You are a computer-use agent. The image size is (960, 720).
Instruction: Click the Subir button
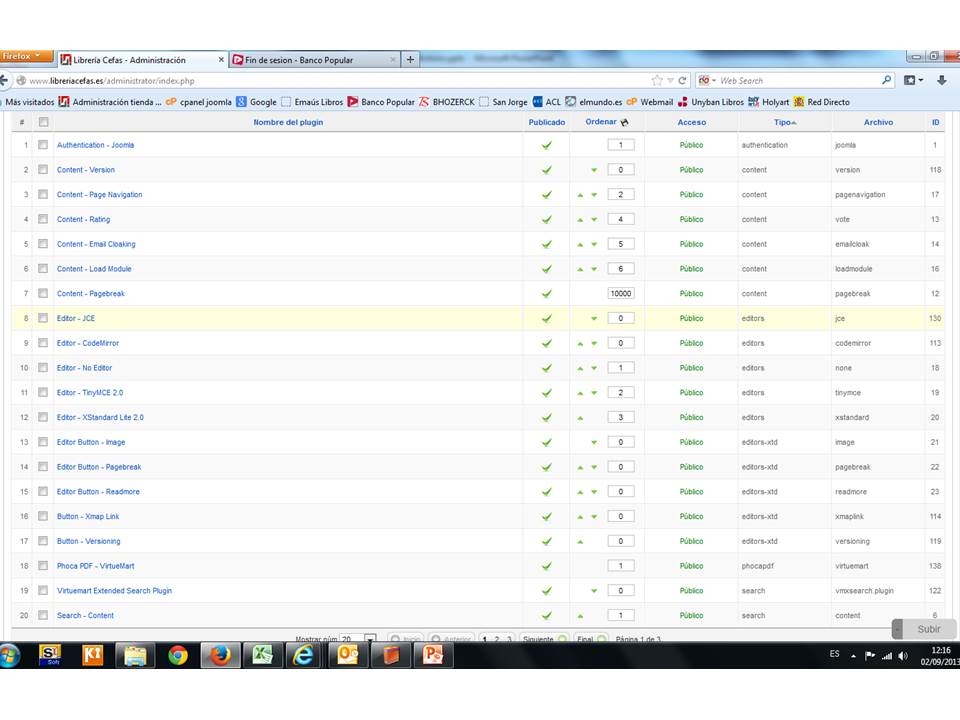[924, 629]
